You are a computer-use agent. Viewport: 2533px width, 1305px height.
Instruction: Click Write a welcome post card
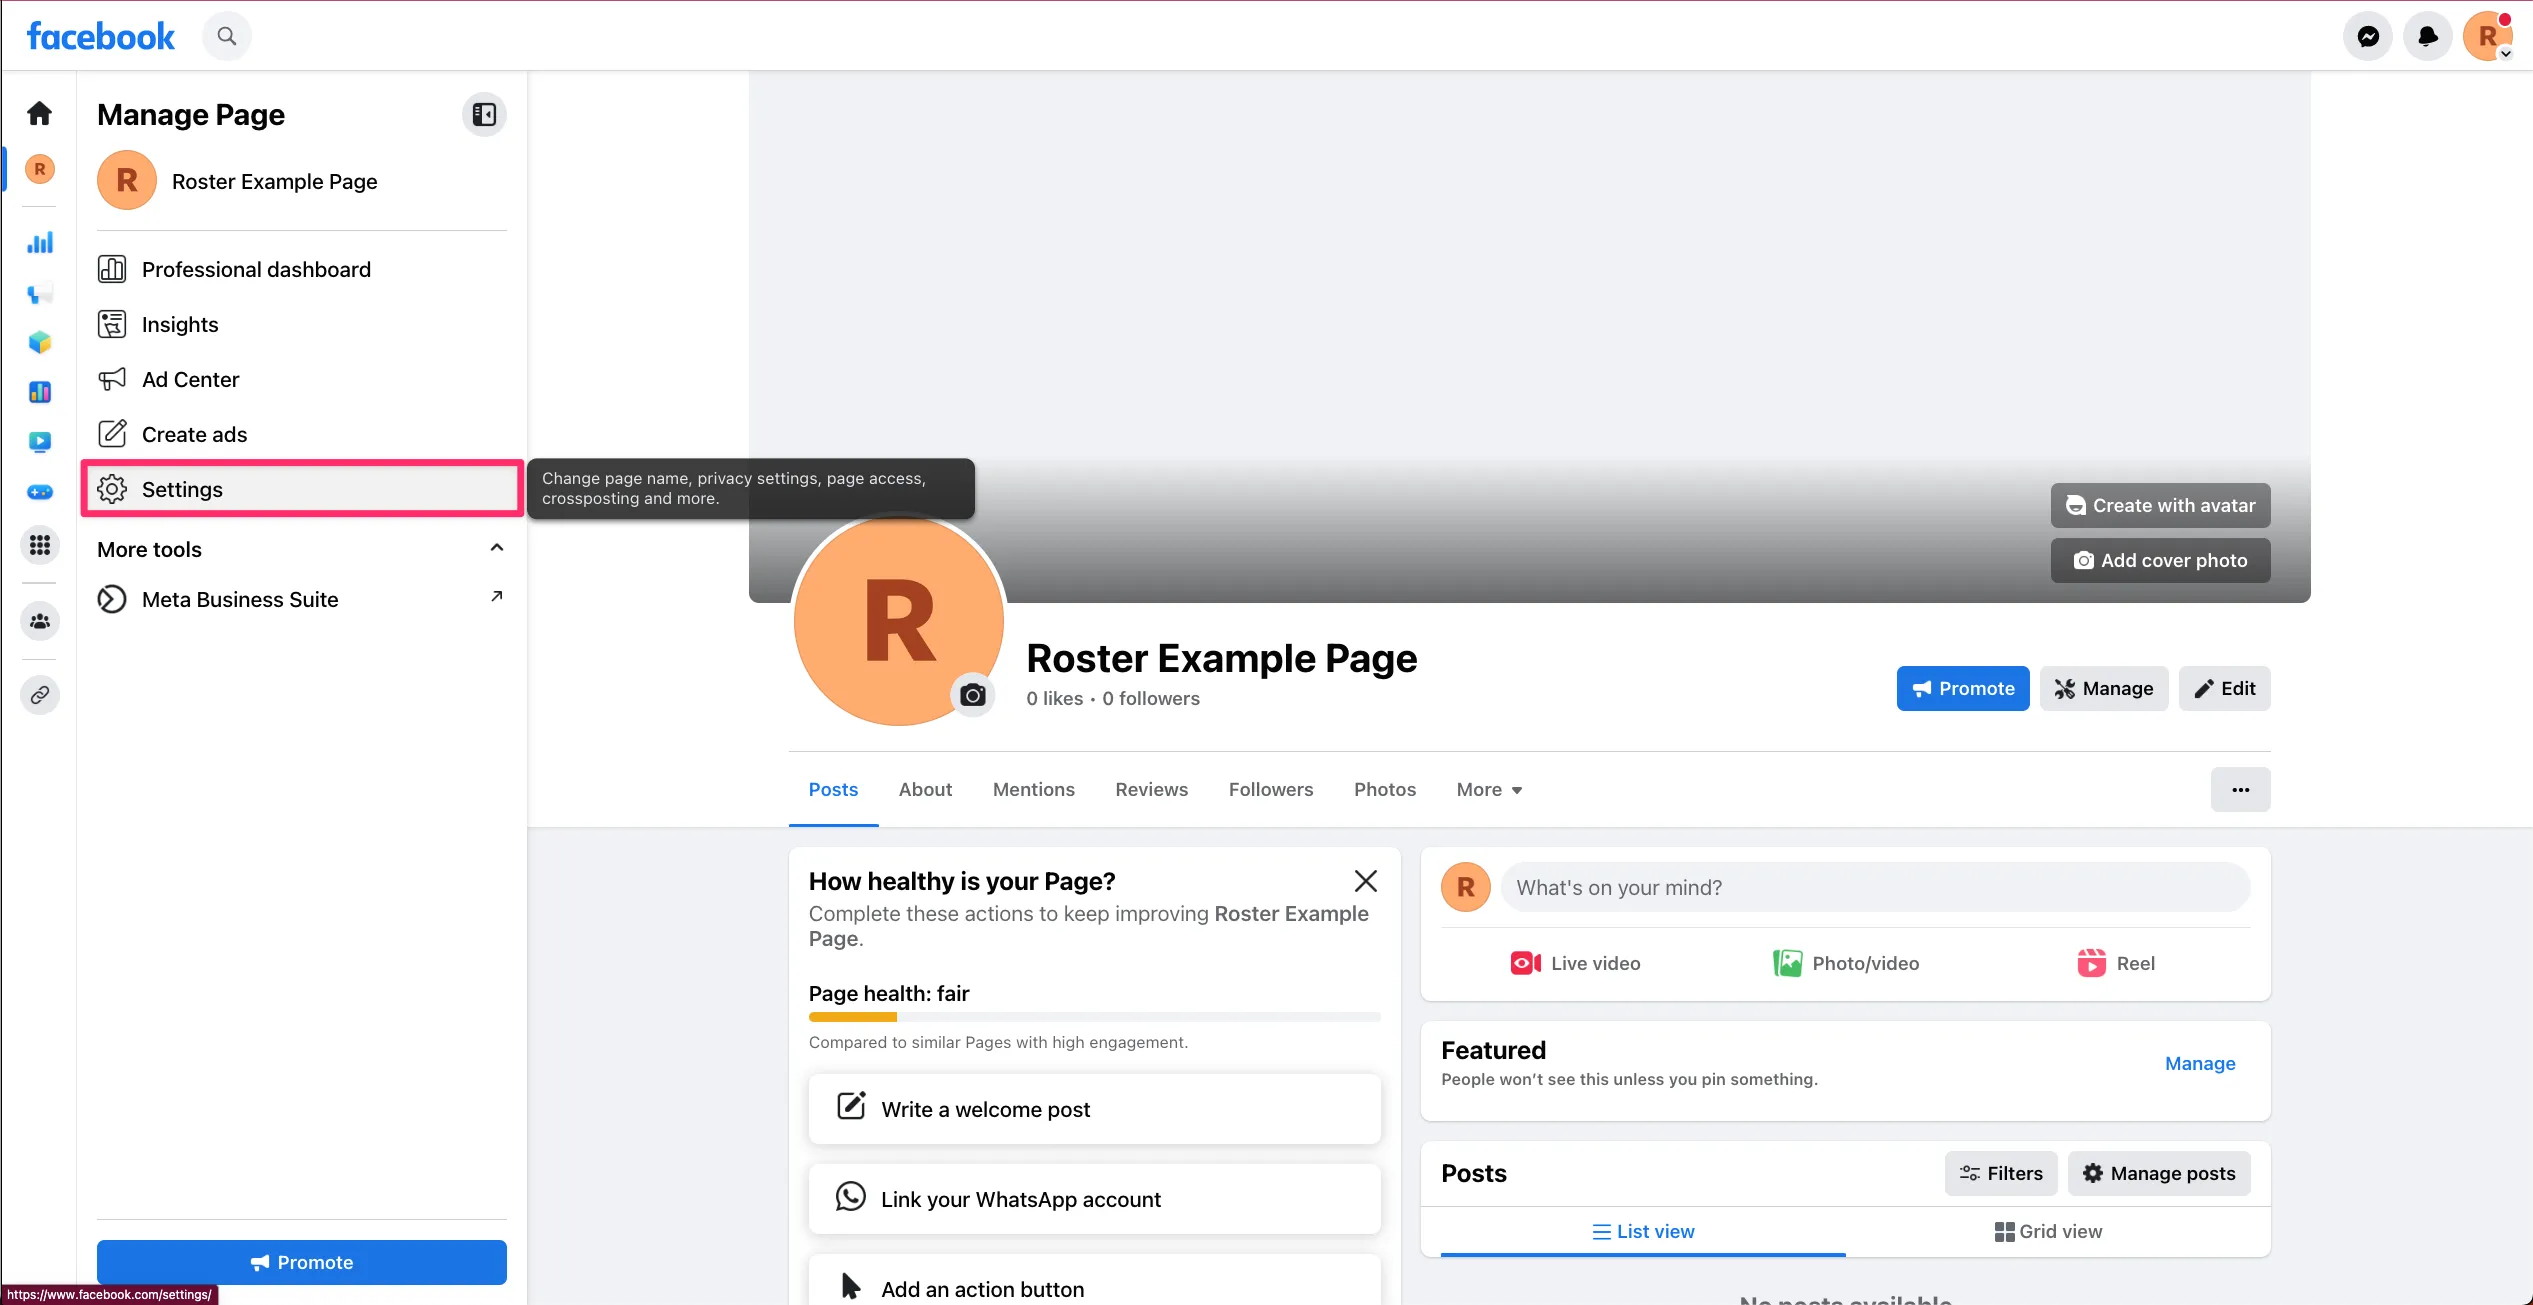tap(1094, 1109)
